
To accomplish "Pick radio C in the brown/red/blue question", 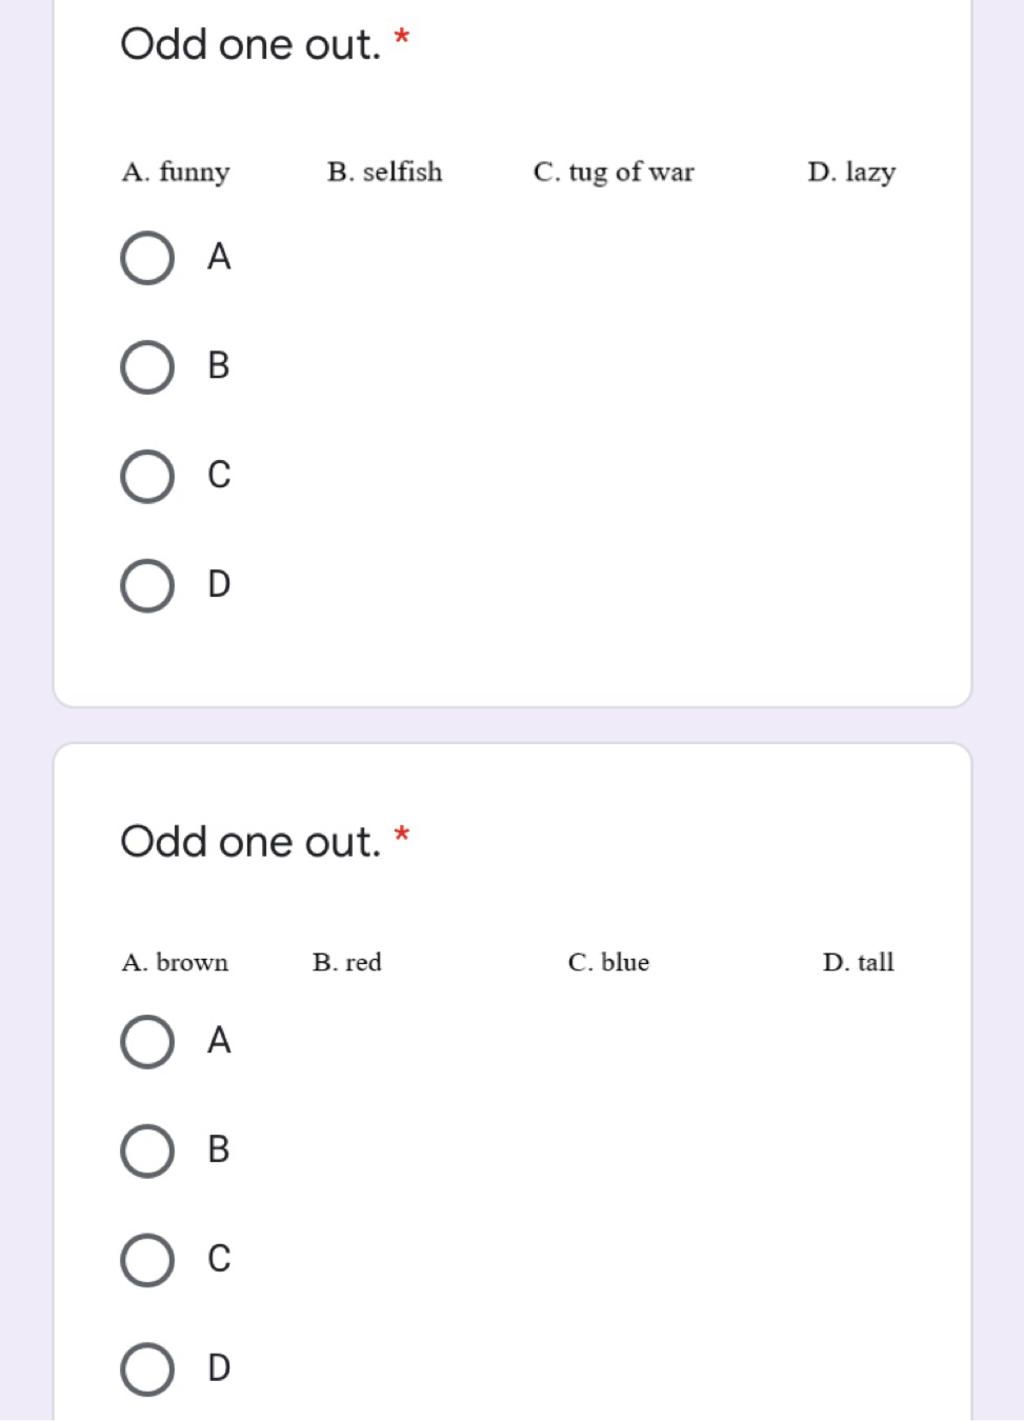I will coord(147,1260).
